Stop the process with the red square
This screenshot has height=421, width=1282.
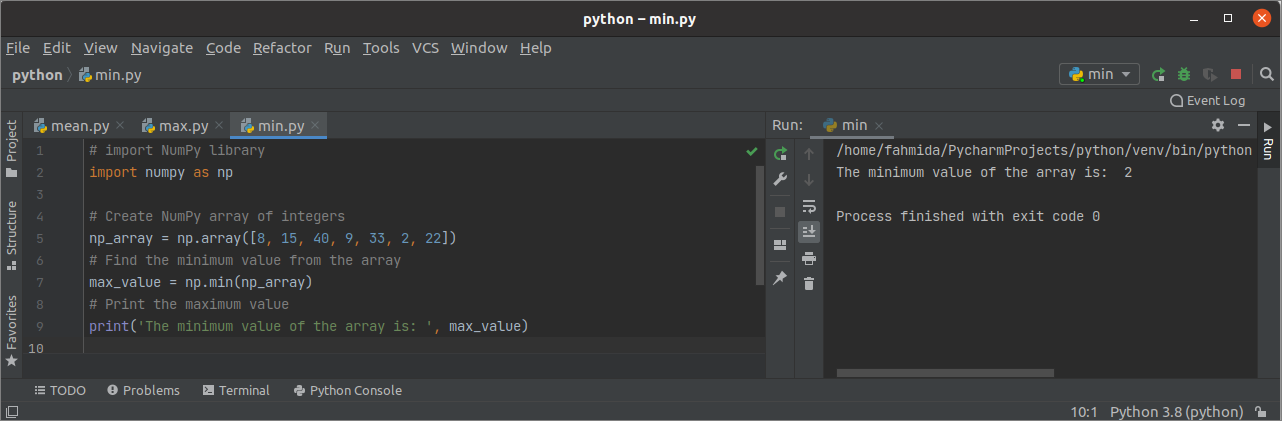(1236, 74)
